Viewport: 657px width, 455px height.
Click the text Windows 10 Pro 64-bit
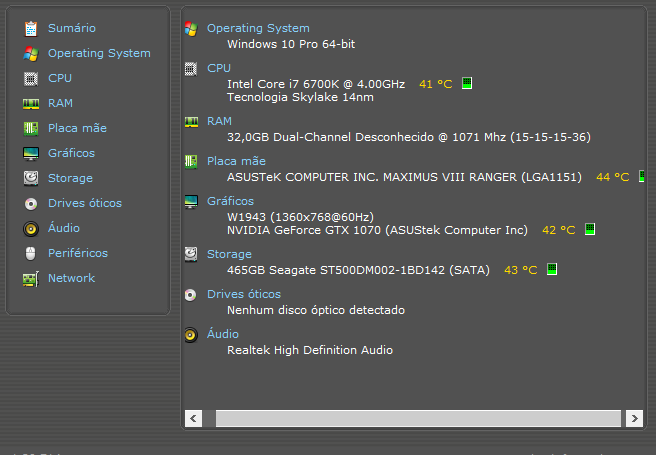point(291,44)
